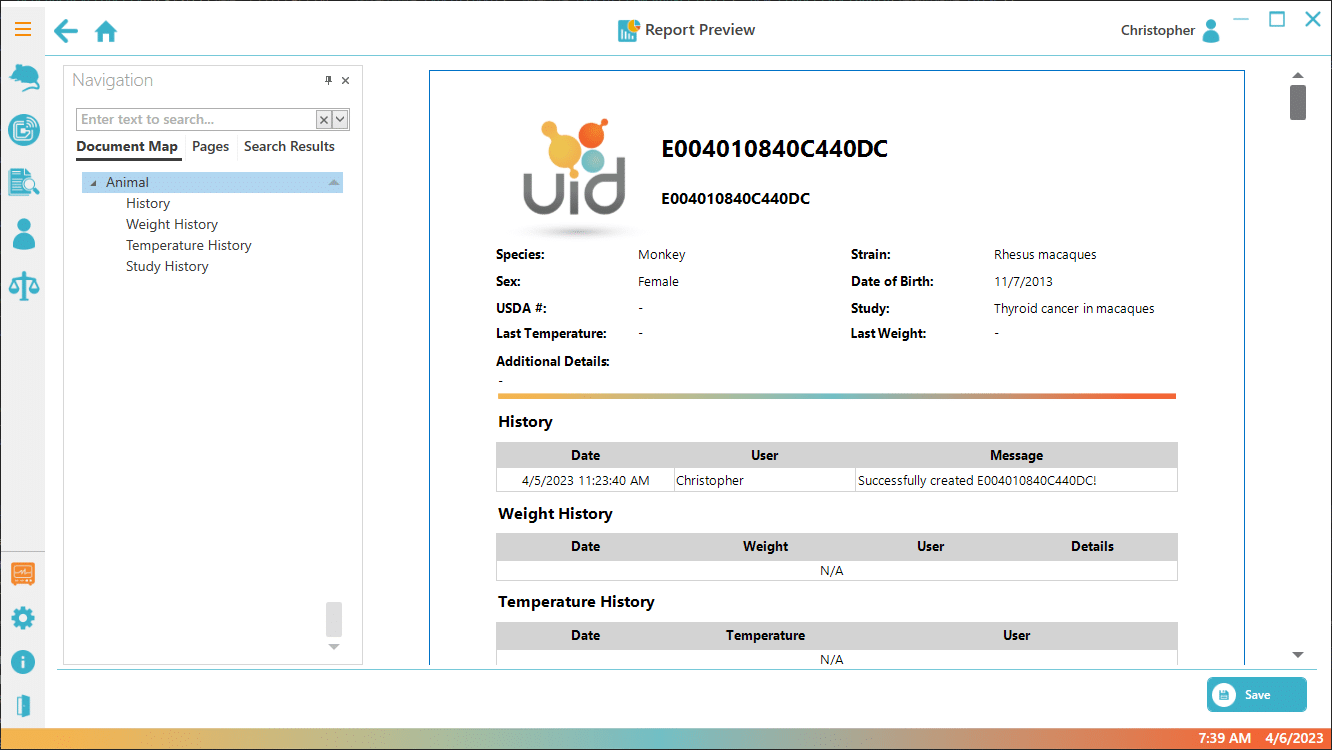
Task: Collapse the Animal tree node
Action: pyautogui.click(x=93, y=183)
